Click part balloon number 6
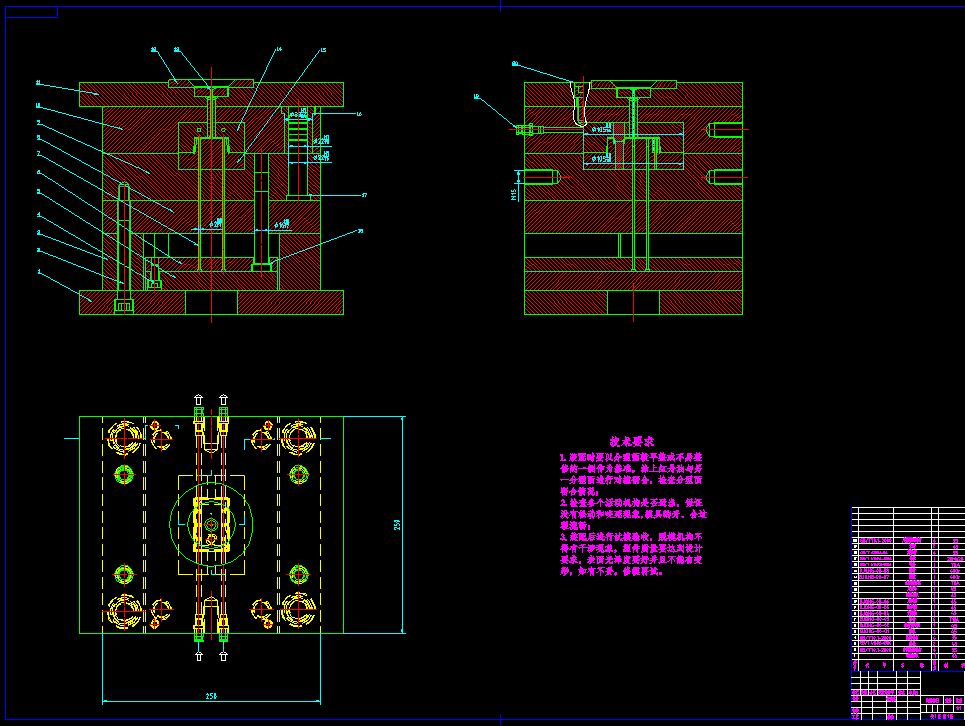Screen dimensions: 965x726 [39, 172]
